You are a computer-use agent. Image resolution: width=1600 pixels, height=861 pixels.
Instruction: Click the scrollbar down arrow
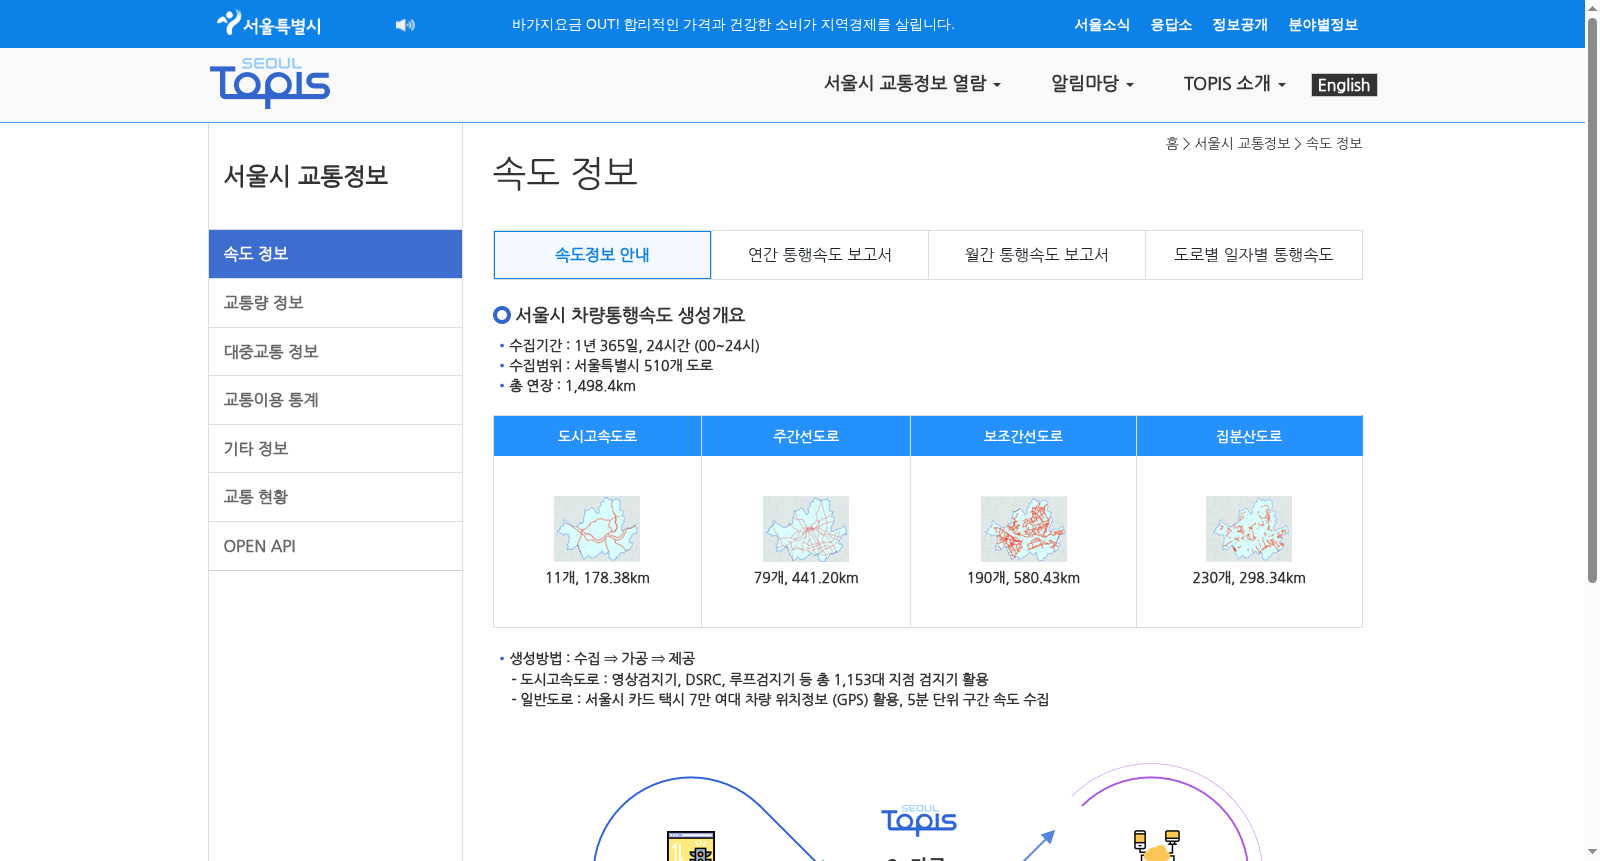click(x=1592, y=853)
